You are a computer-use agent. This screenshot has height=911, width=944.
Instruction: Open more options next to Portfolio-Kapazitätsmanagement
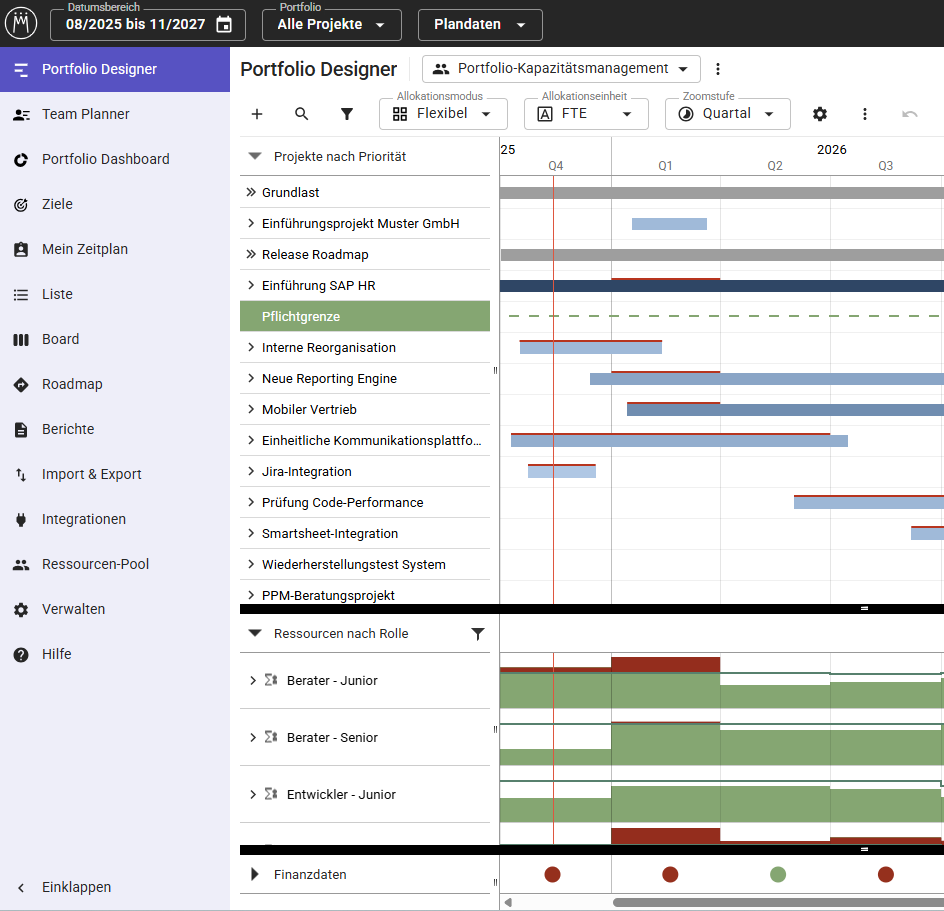[x=717, y=69]
